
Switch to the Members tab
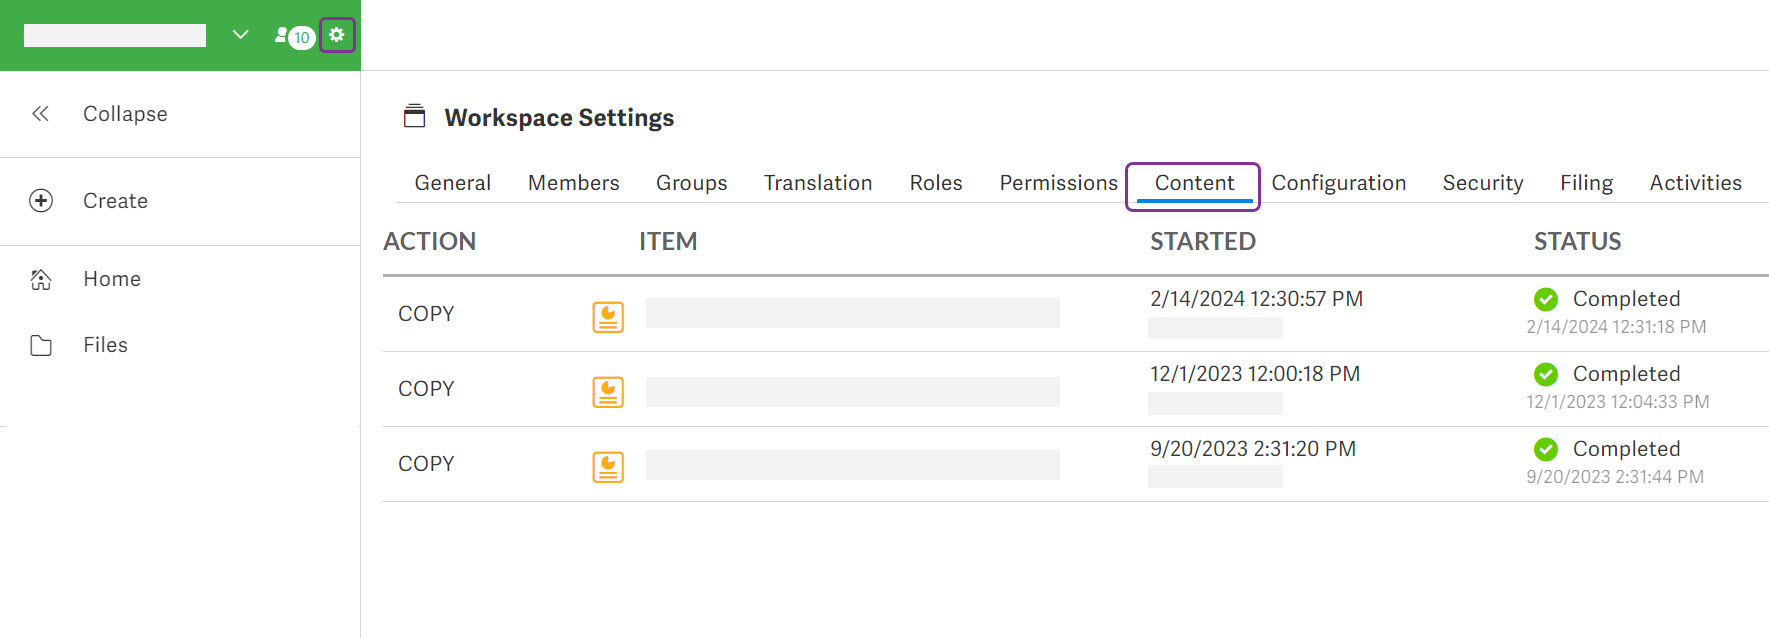[574, 183]
